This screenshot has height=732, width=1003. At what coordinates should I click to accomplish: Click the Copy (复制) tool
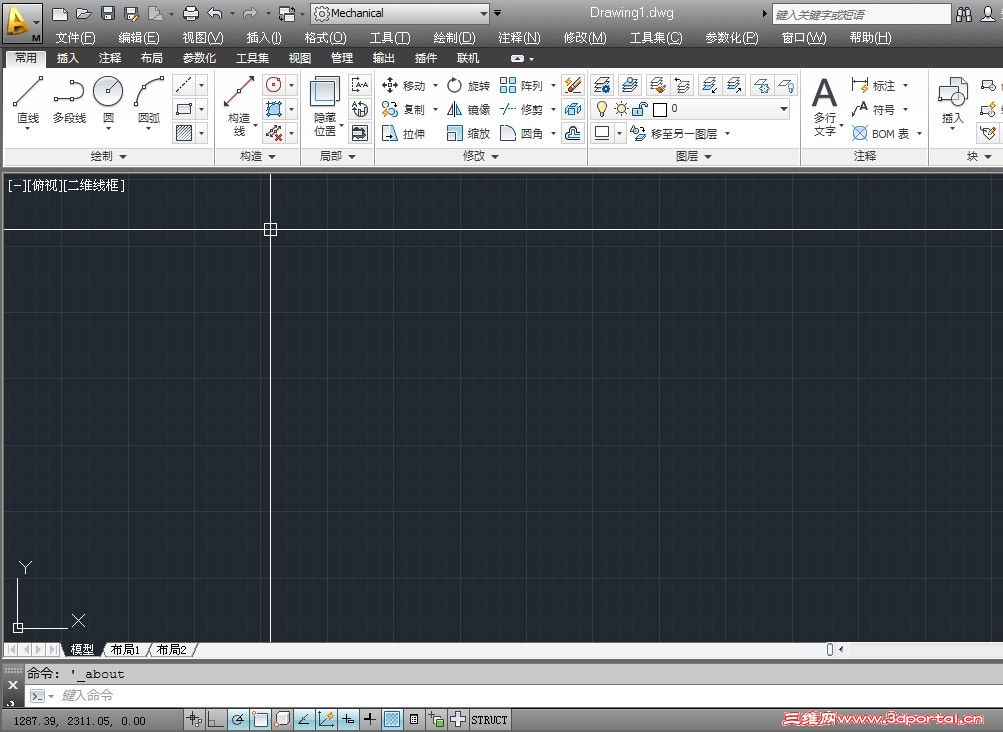pos(404,109)
